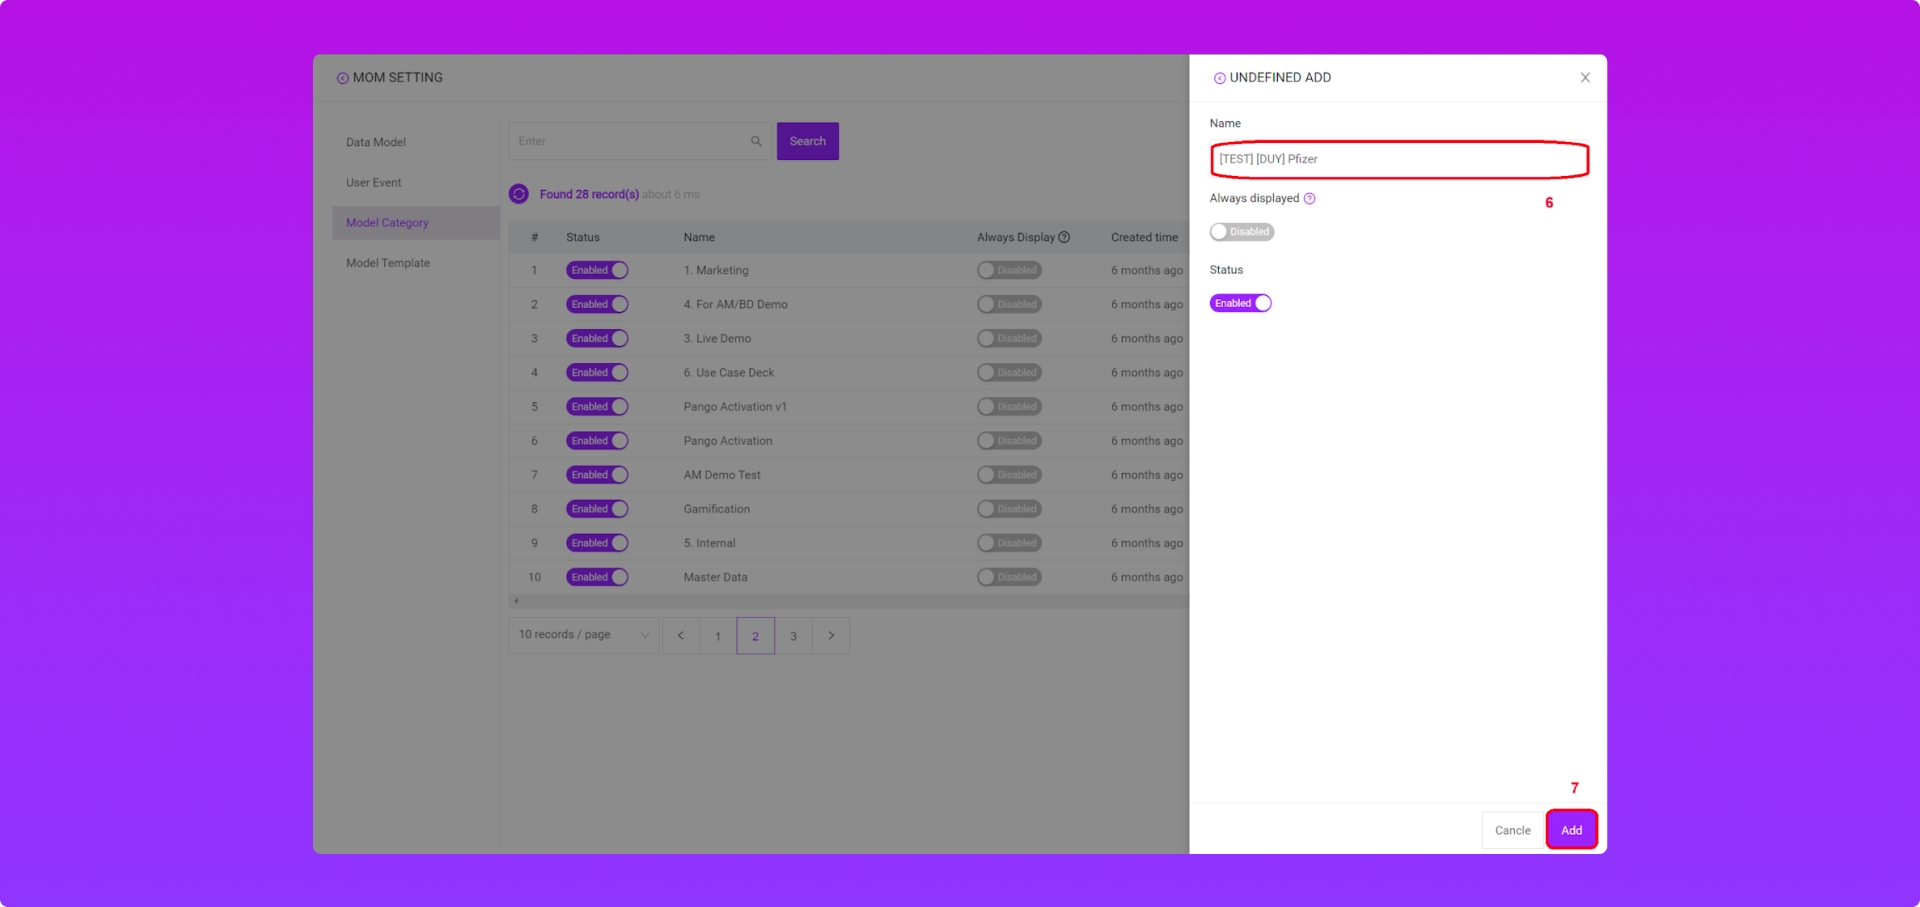Image resolution: width=1920 pixels, height=907 pixels.
Task: Click the back icon beside MOM SETTING title
Action: coord(342,78)
